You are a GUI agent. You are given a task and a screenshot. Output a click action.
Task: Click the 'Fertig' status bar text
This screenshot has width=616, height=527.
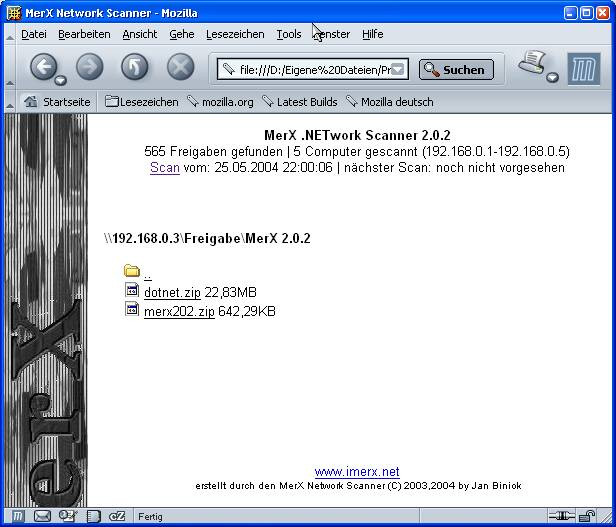point(150,516)
